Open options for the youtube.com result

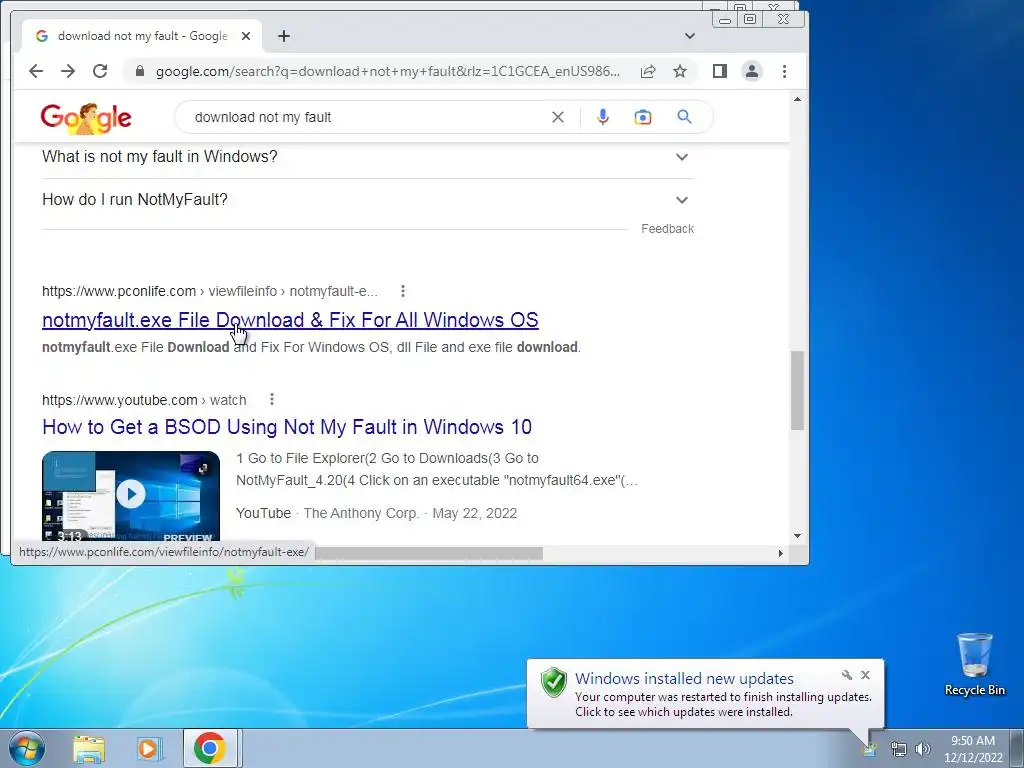tap(272, 399)
